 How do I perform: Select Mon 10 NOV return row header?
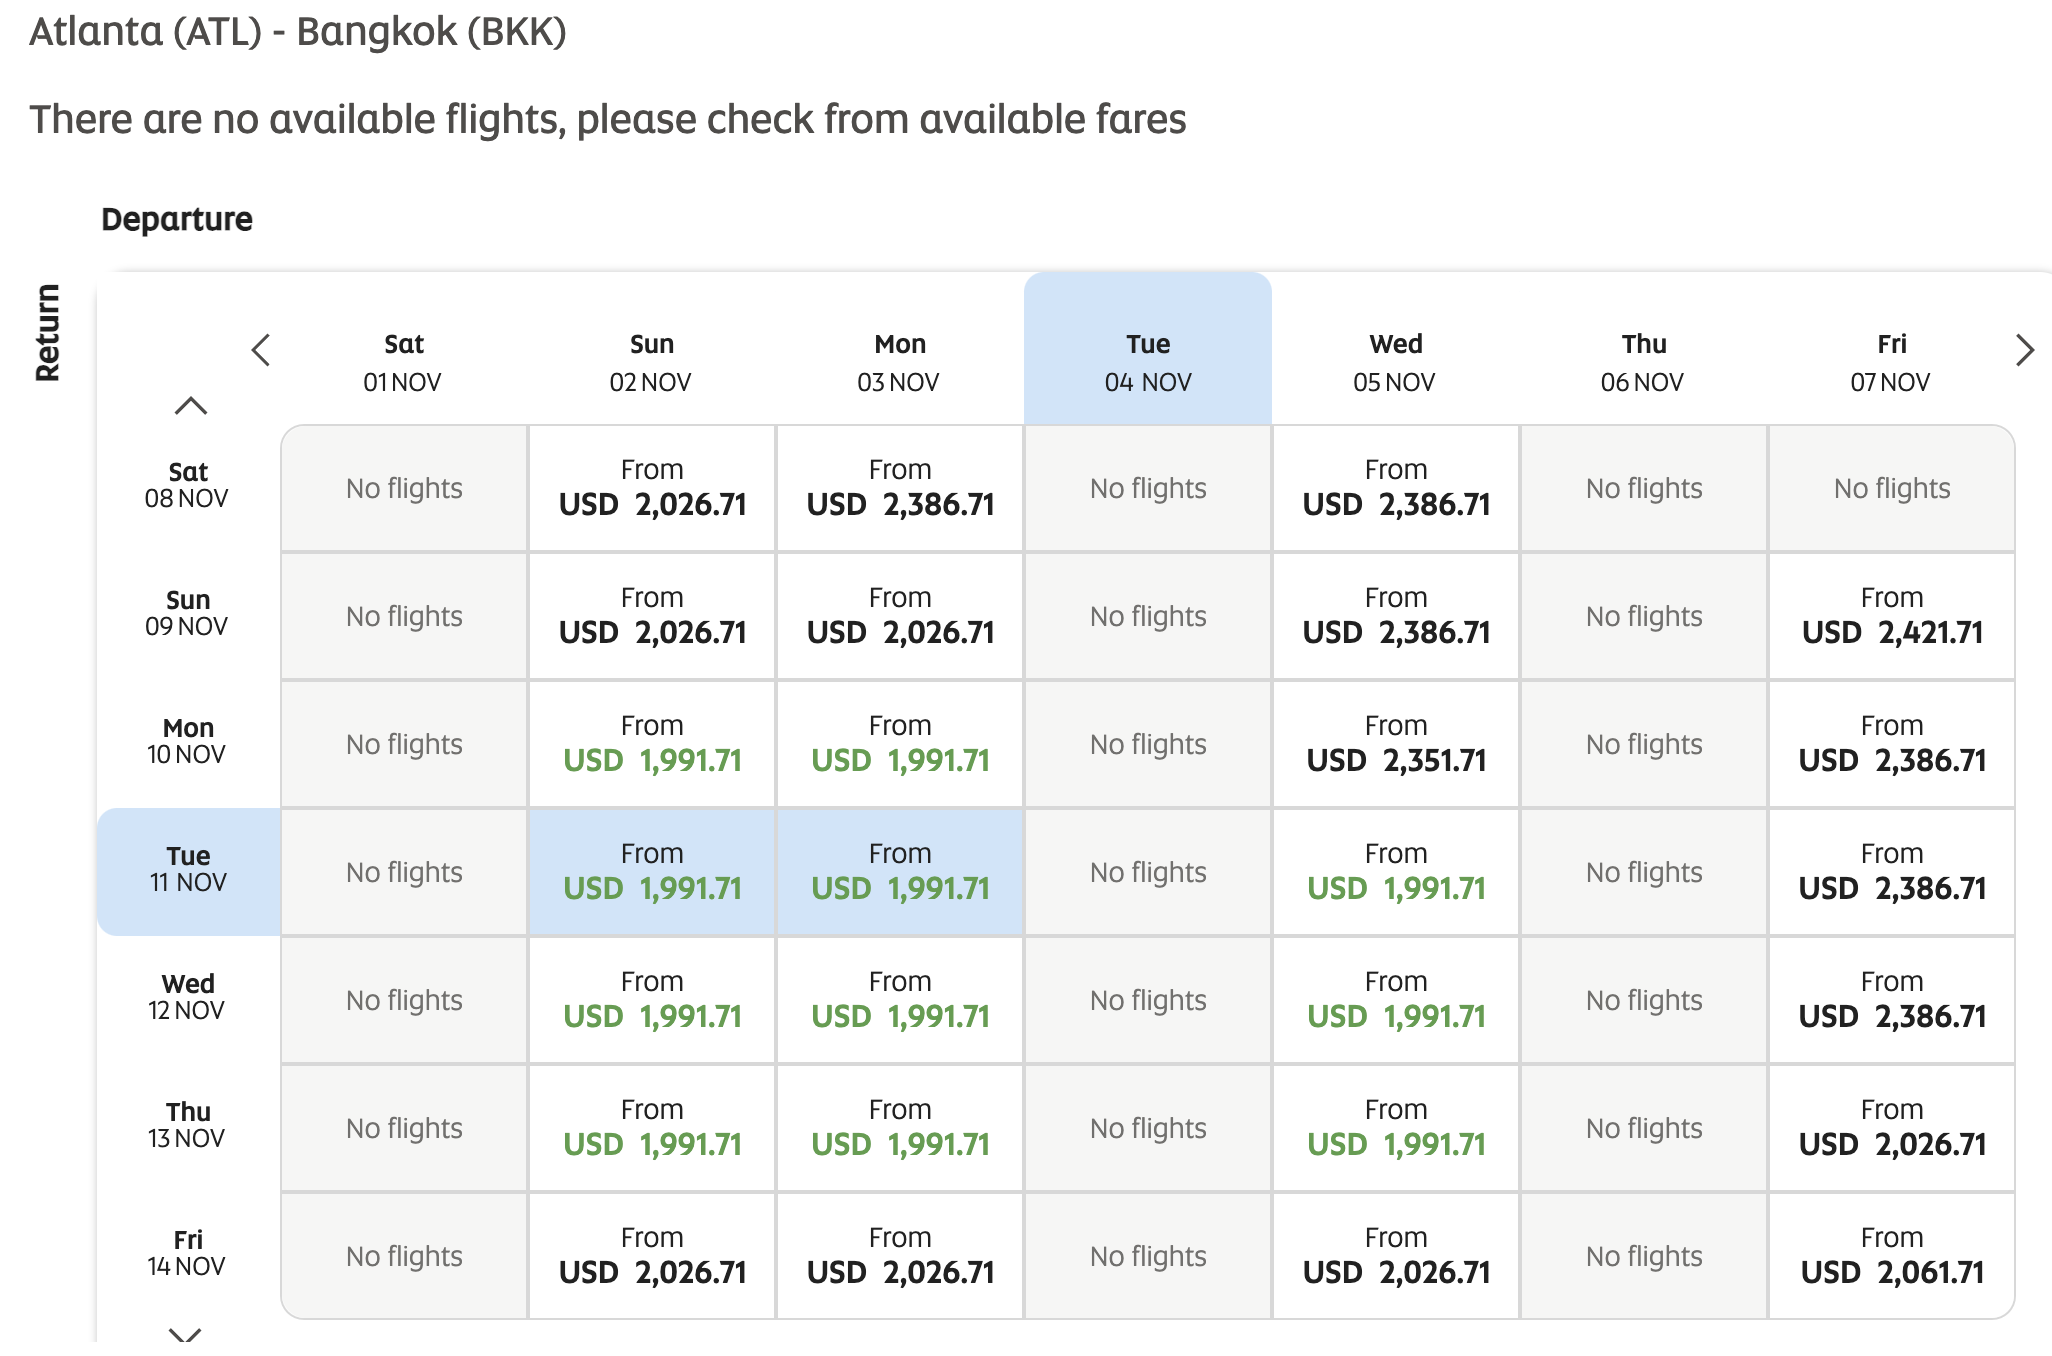188,742
